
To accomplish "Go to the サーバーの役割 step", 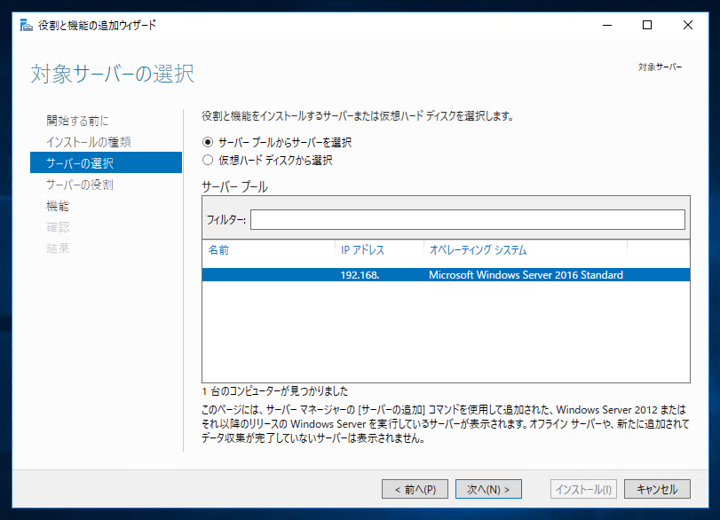I will 79,185.
